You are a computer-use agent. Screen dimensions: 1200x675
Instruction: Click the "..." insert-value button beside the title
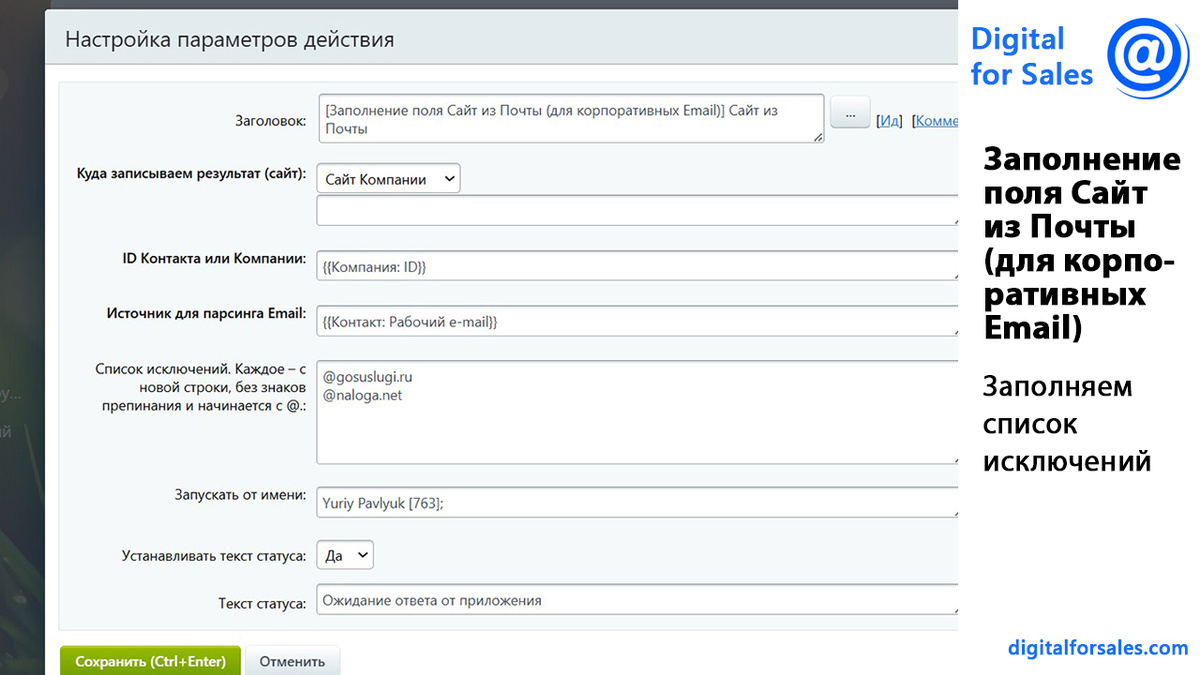click(x=850, y=113)
